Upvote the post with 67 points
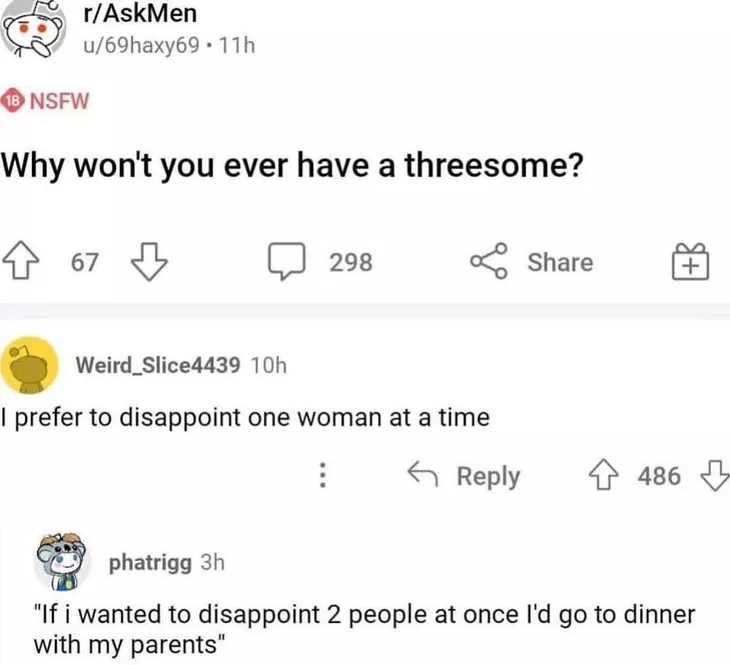 click(21, 261)
